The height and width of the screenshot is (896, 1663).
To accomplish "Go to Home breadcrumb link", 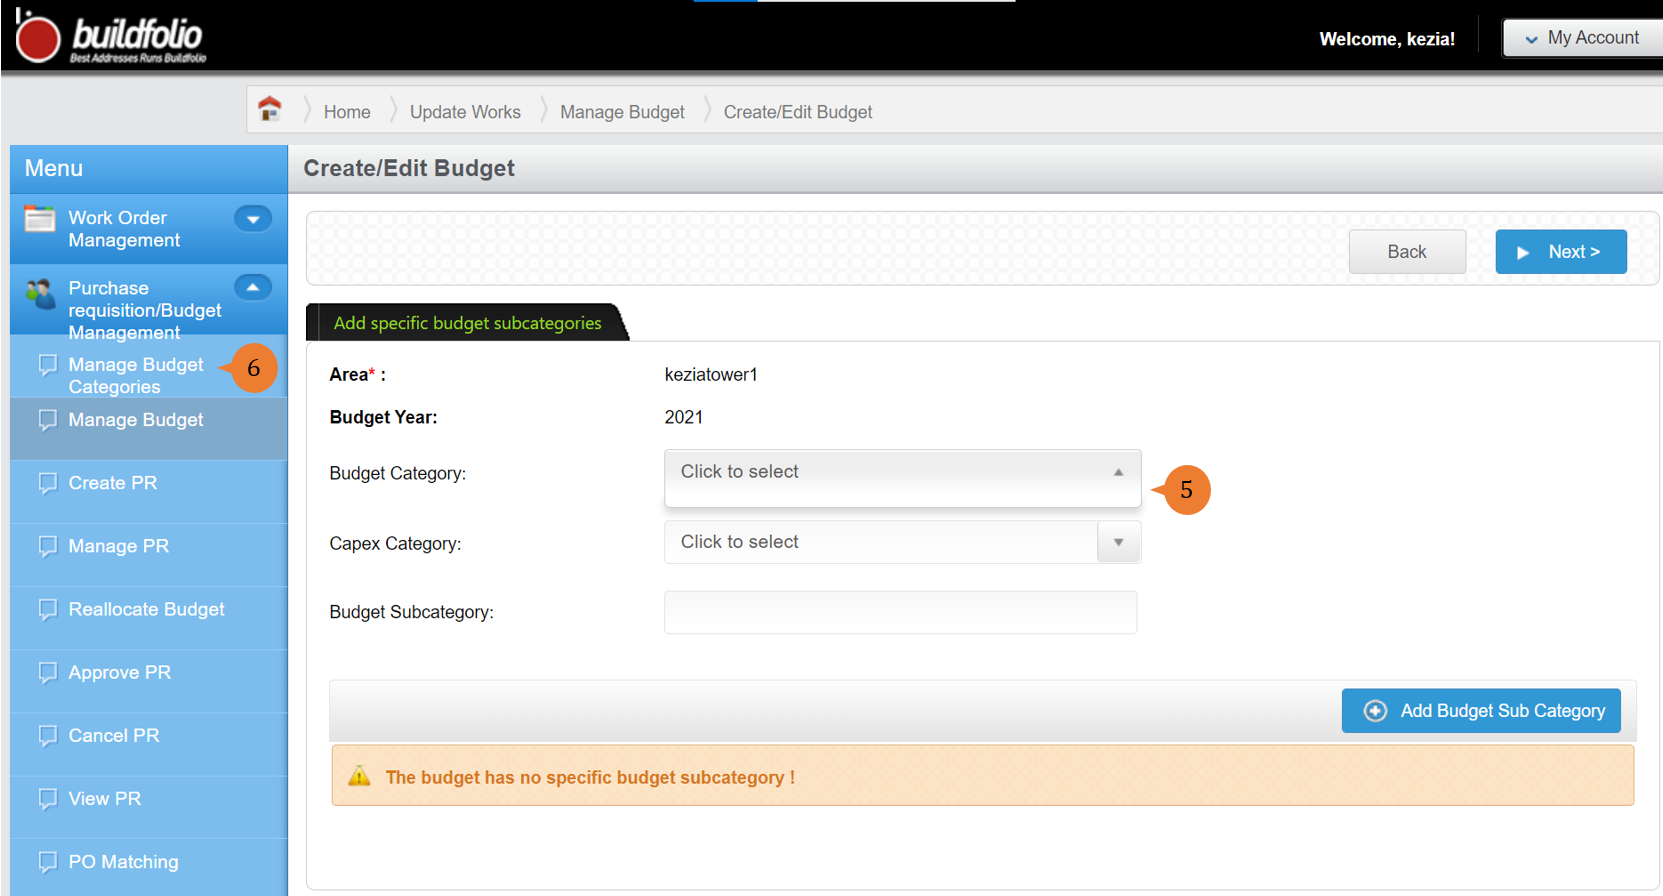I will (x=347, y=112).
